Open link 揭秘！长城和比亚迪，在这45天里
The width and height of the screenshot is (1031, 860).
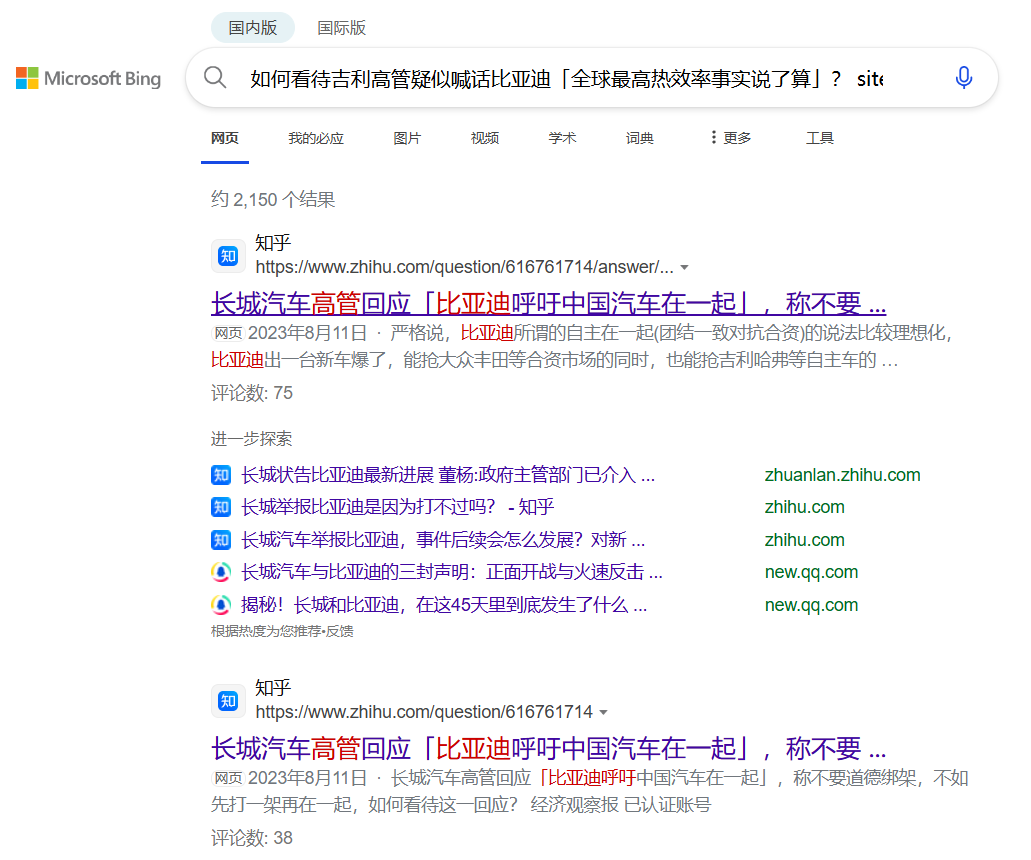444,605
